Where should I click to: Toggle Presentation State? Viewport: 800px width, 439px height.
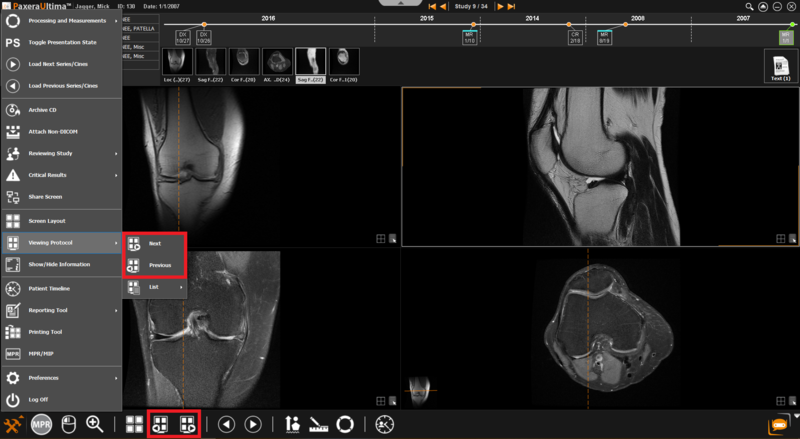click(x=60, y=43)
